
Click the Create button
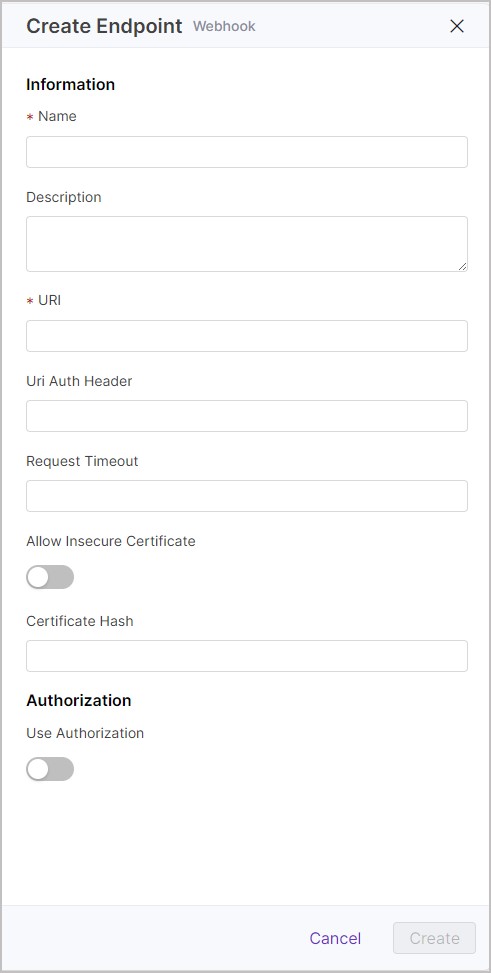click(x=435, y=938)
